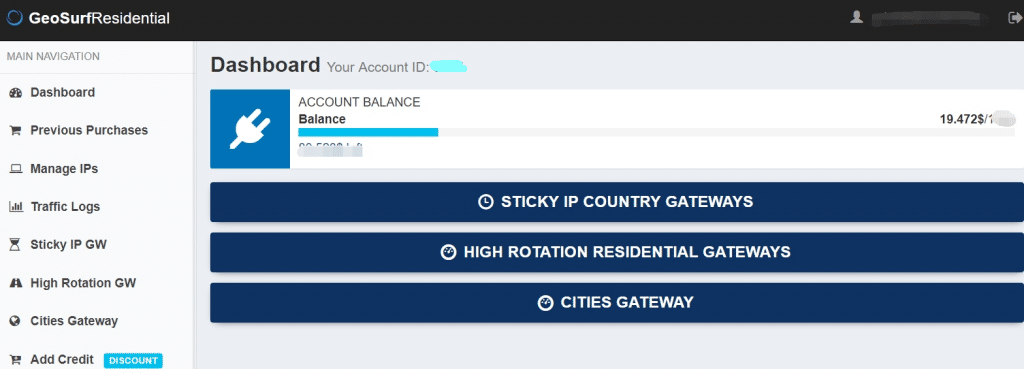Screen dimensions: 1024x369
Task: Click the globe icon beside Cities Gateway
Action: [x=16, y=321]
